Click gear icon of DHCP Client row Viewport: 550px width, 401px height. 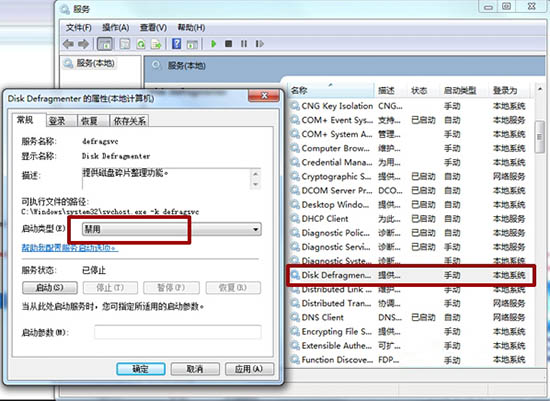pyautogui.click(x=295, y=219)
